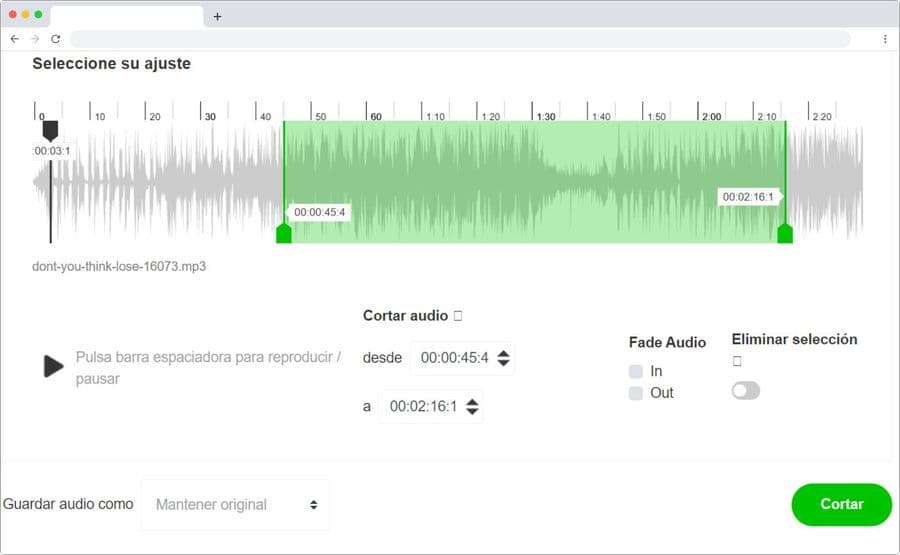Click the 1:30 mark on the timeline ruler
Viewport: 900px width, 555px height.
point(545,117)
